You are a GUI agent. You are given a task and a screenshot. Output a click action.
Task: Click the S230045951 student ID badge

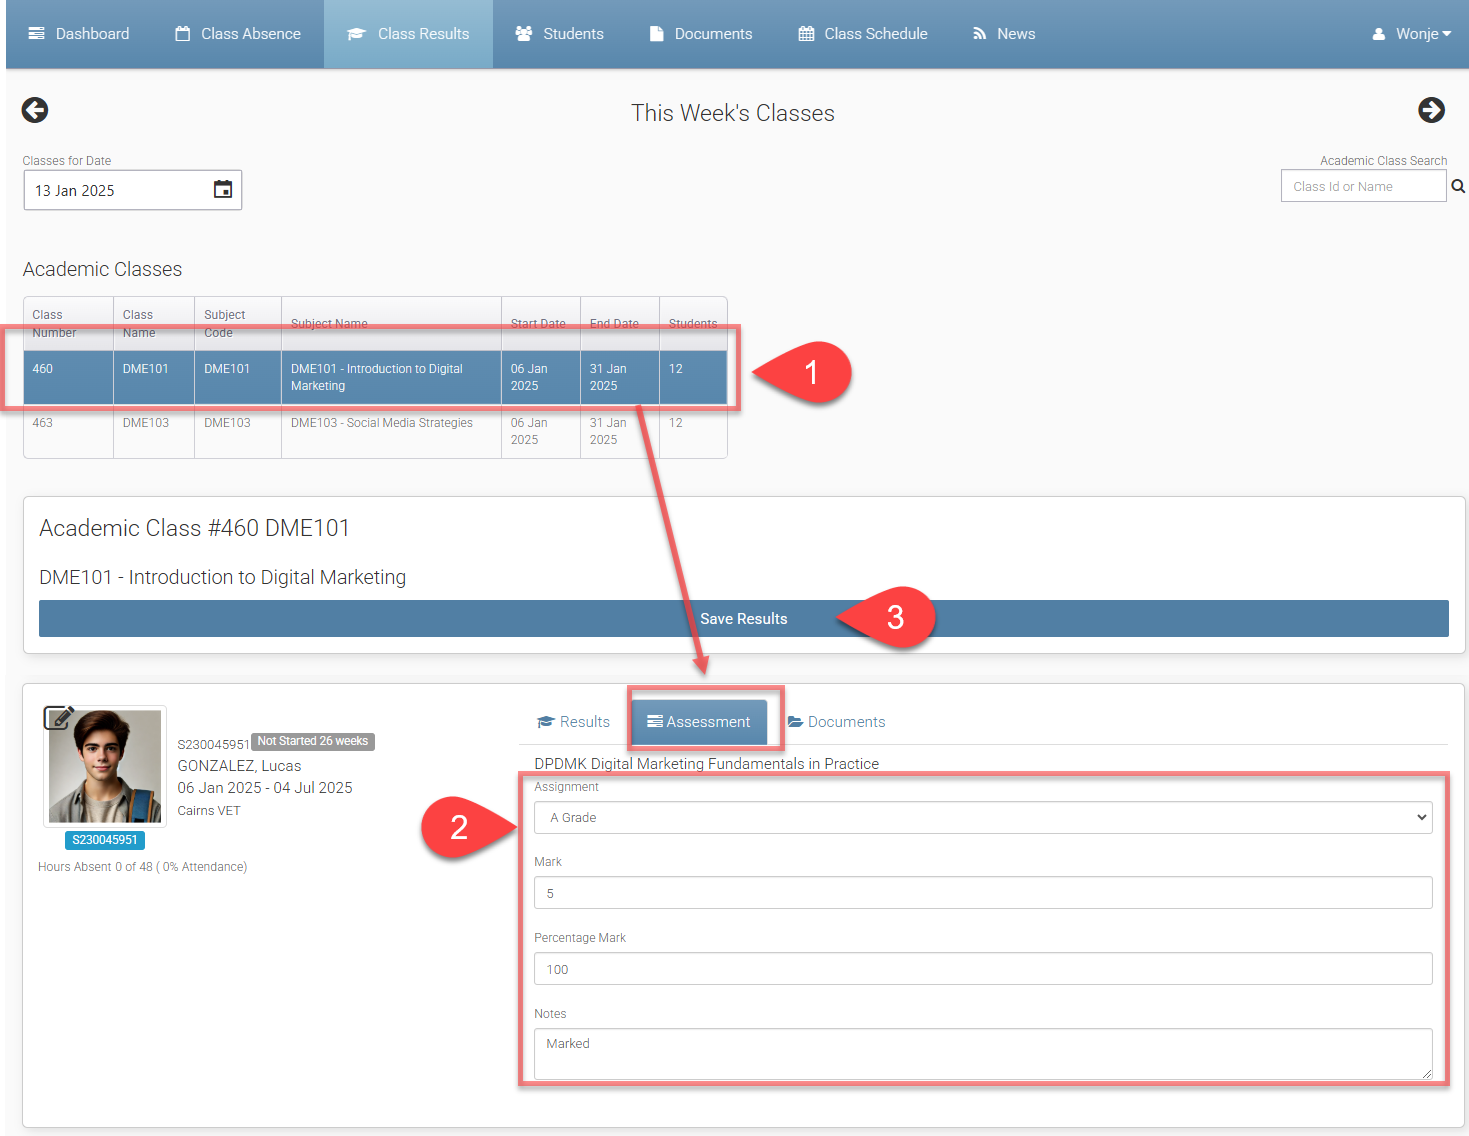pyautogui.click(x=105, y=840)
